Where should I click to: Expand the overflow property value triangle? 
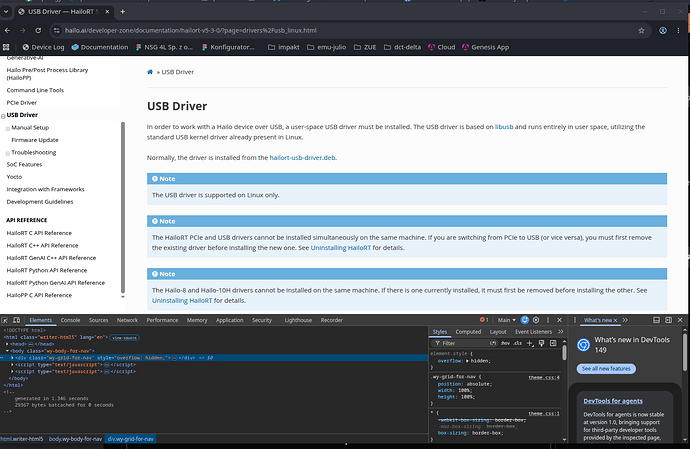point(467,361)
